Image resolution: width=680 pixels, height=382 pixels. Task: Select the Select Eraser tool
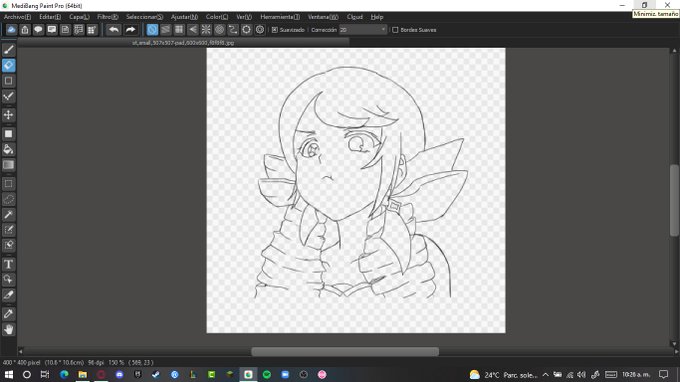coord(8,245)
